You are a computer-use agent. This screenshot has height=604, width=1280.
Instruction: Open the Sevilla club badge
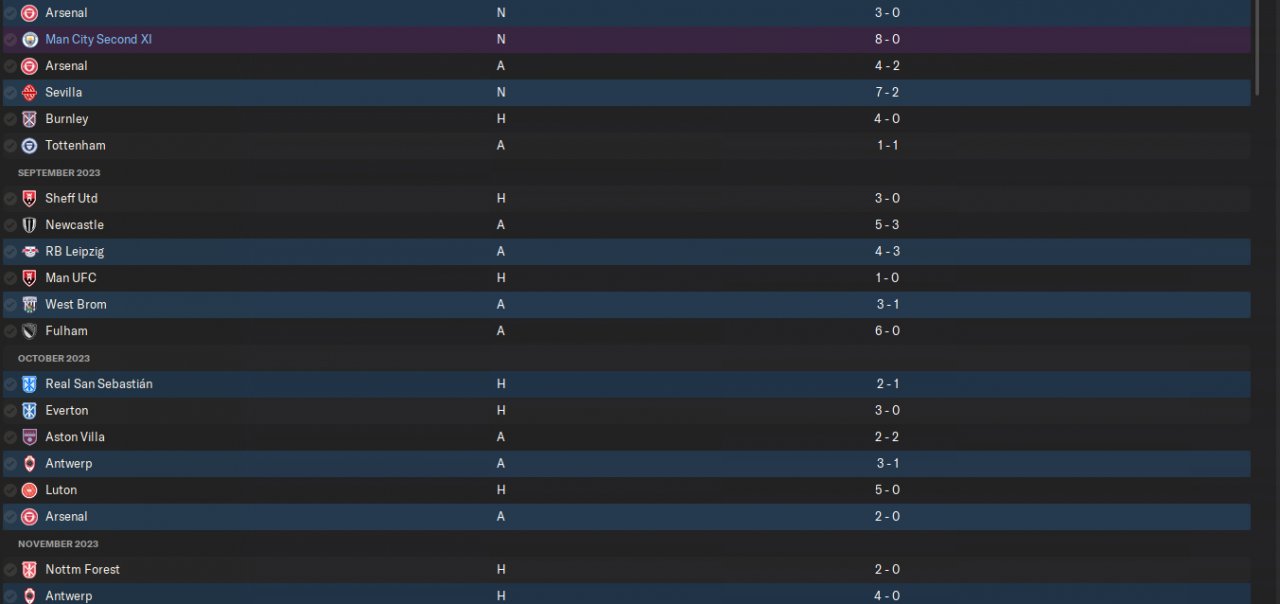pos(30,93)
